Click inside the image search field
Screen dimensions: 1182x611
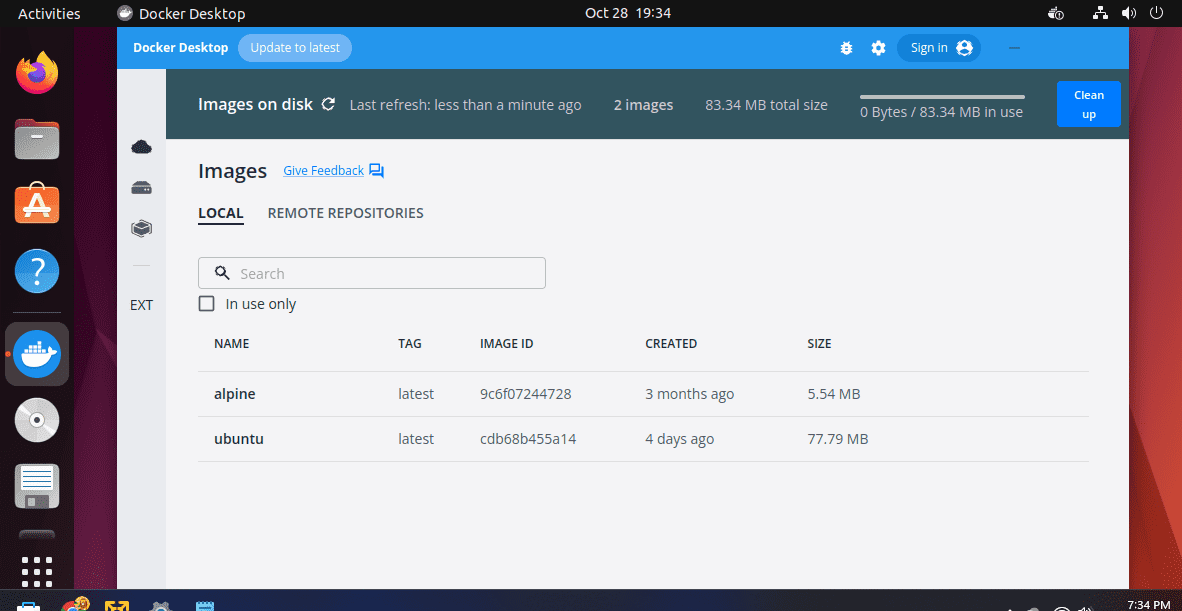tap(371, 272)
